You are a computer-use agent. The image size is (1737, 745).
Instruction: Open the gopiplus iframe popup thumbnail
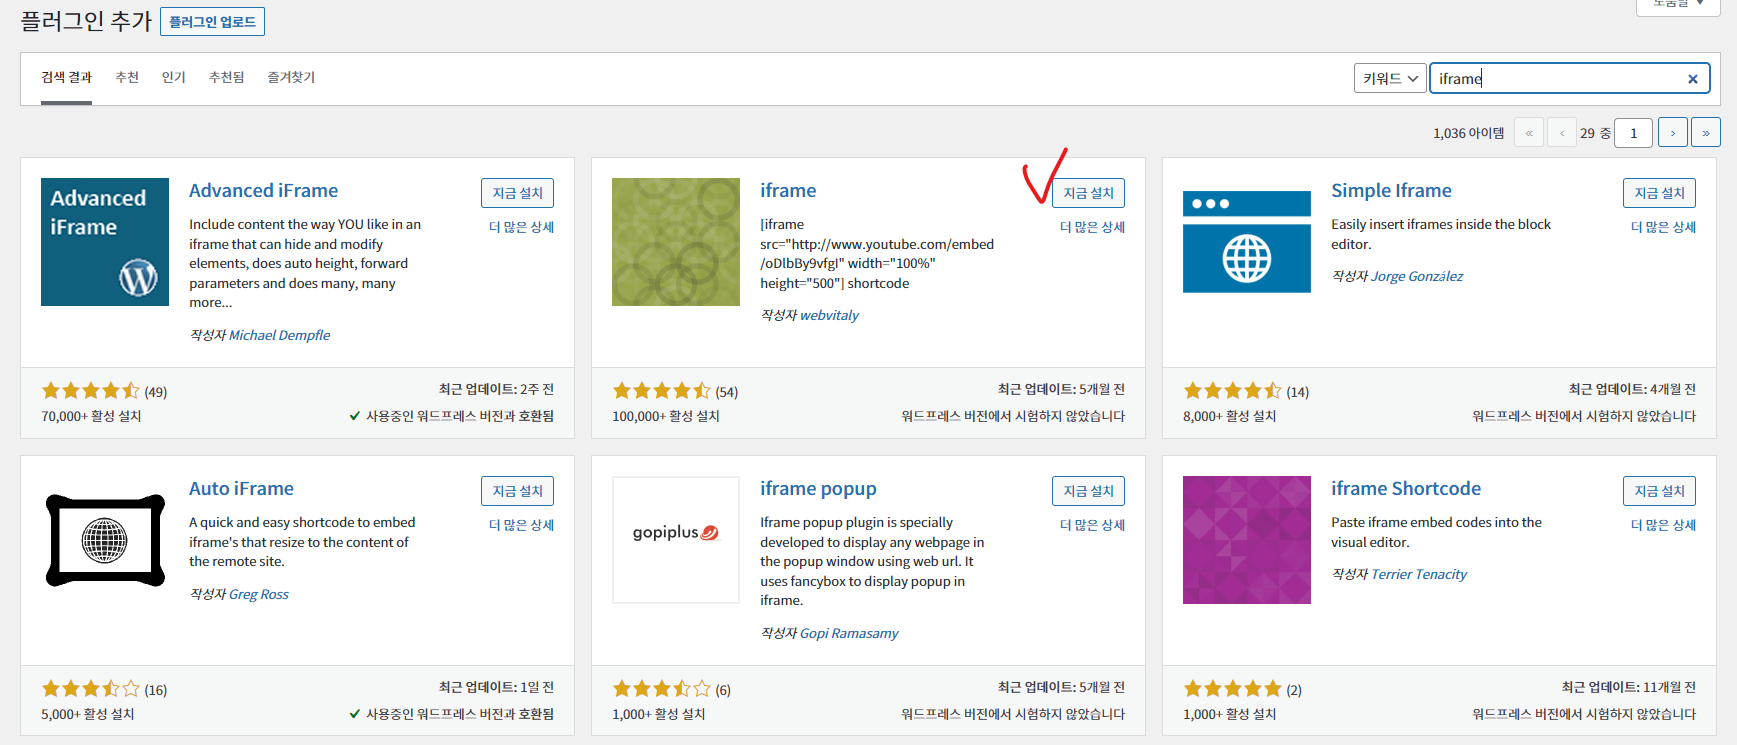676,540
